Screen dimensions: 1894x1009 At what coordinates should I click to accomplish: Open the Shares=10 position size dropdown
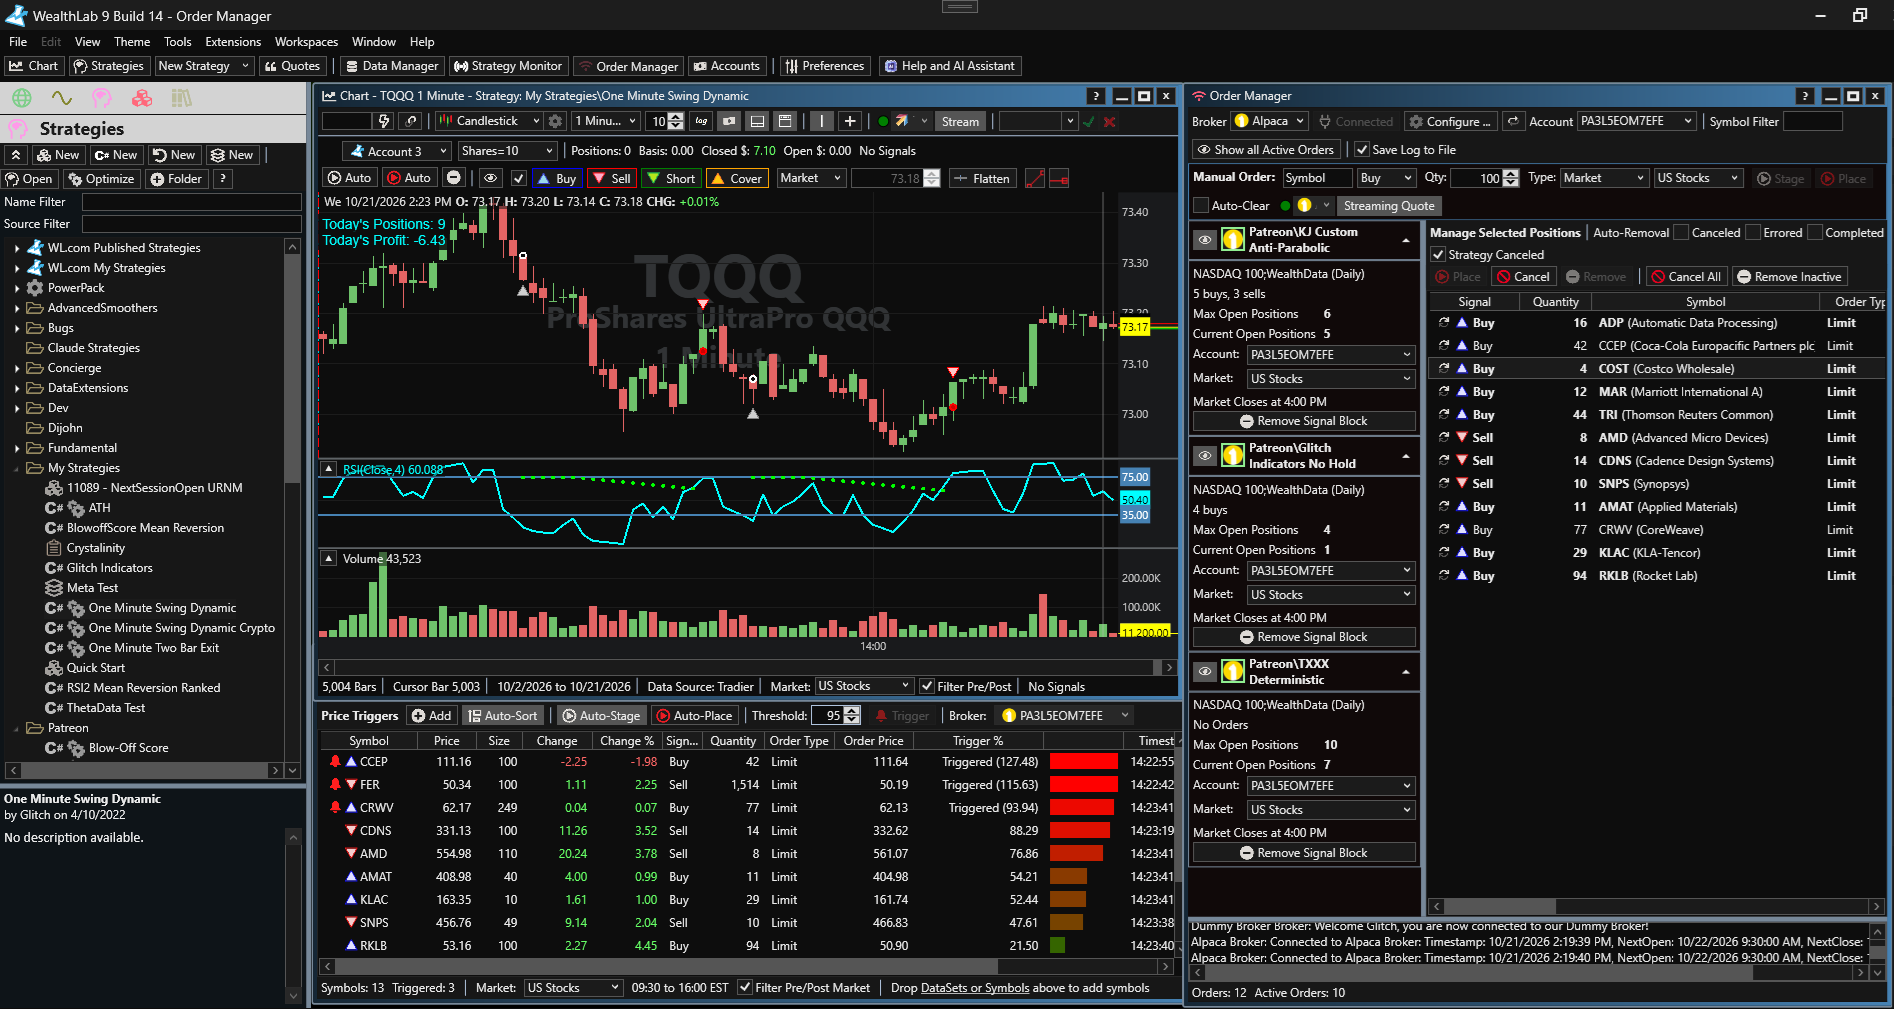coord(507,151)
